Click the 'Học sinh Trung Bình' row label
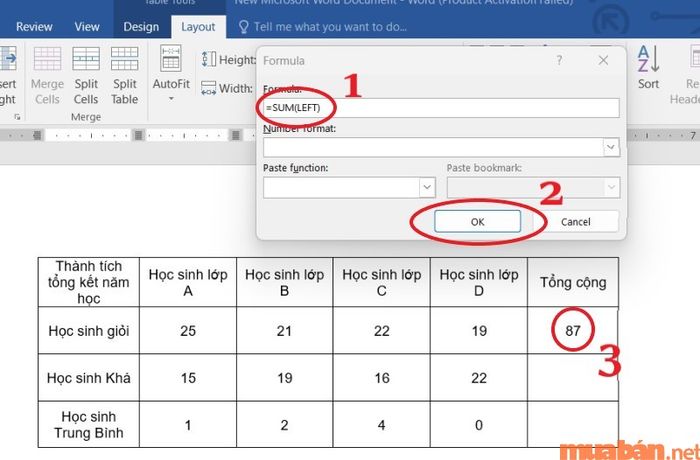Screen dimensions: 700x460 point(89,425)
